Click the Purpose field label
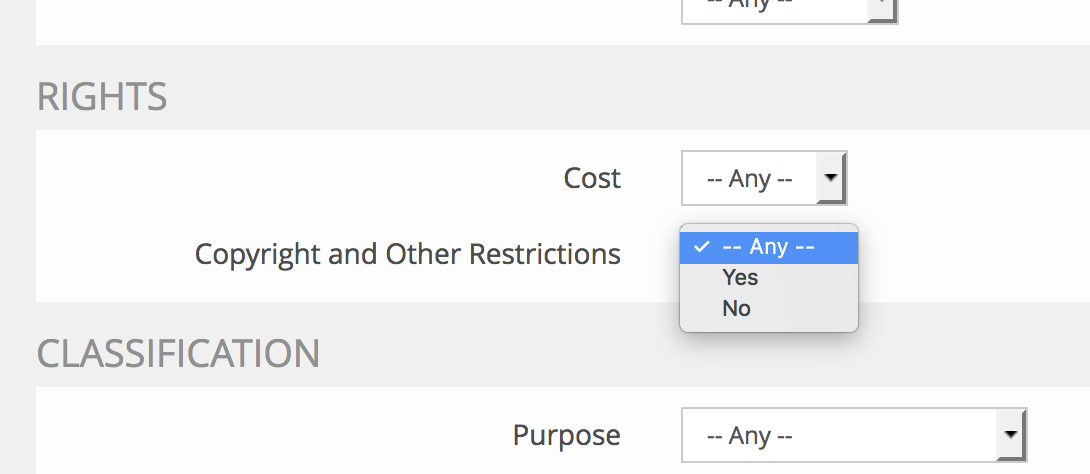The height and width of the screenshot is (474, 1090). (x=566, y=435)
